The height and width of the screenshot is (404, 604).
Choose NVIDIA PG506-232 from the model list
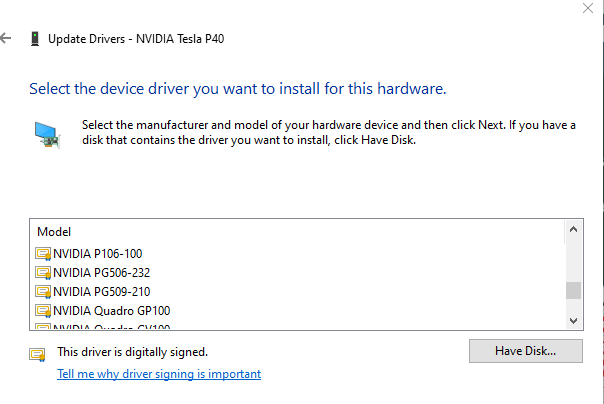coord(101,273)
